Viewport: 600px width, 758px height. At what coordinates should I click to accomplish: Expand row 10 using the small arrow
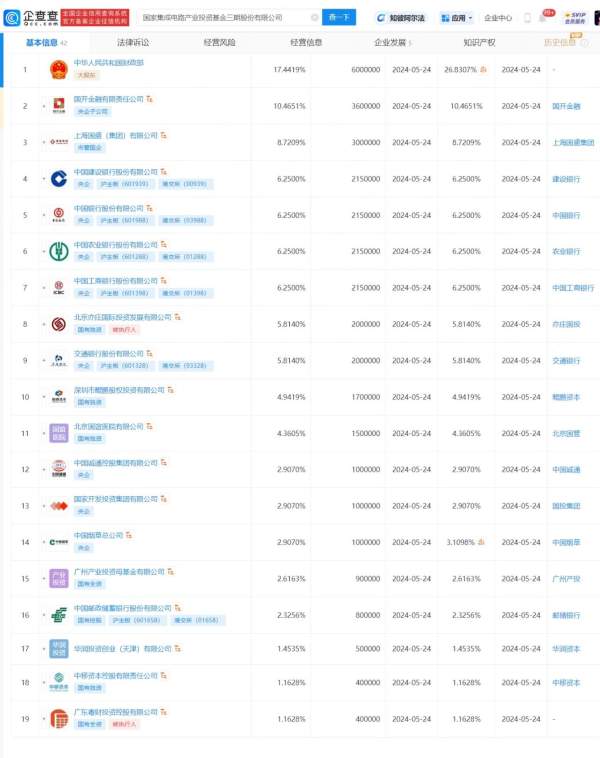point(44,397)
